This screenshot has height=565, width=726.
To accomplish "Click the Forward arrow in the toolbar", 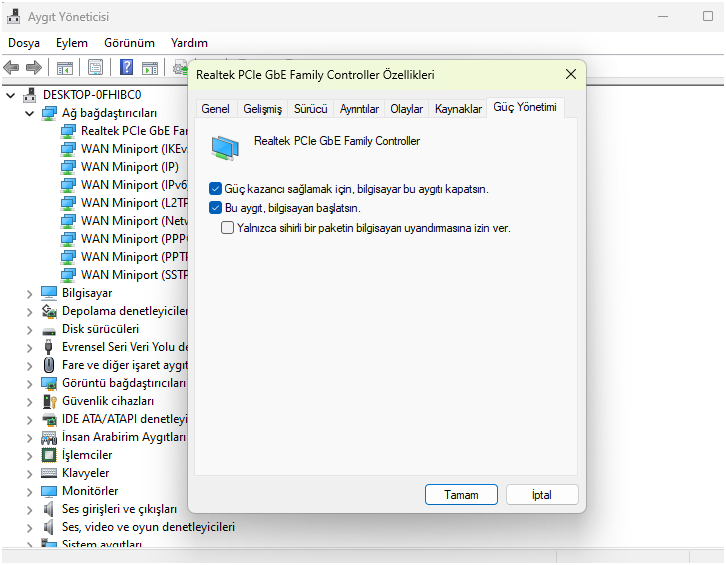I will pyautogui.click(x=34, y=68).
